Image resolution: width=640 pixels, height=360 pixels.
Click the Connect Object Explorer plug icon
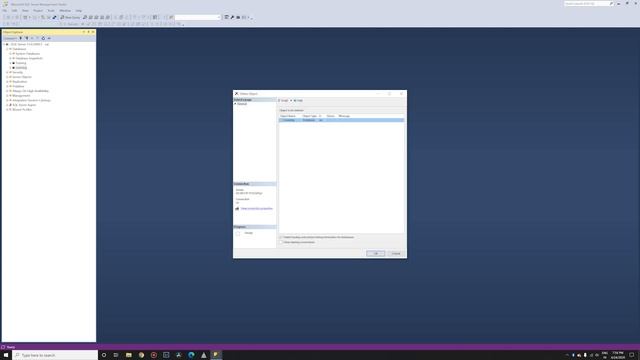click(x=20, y=38)
